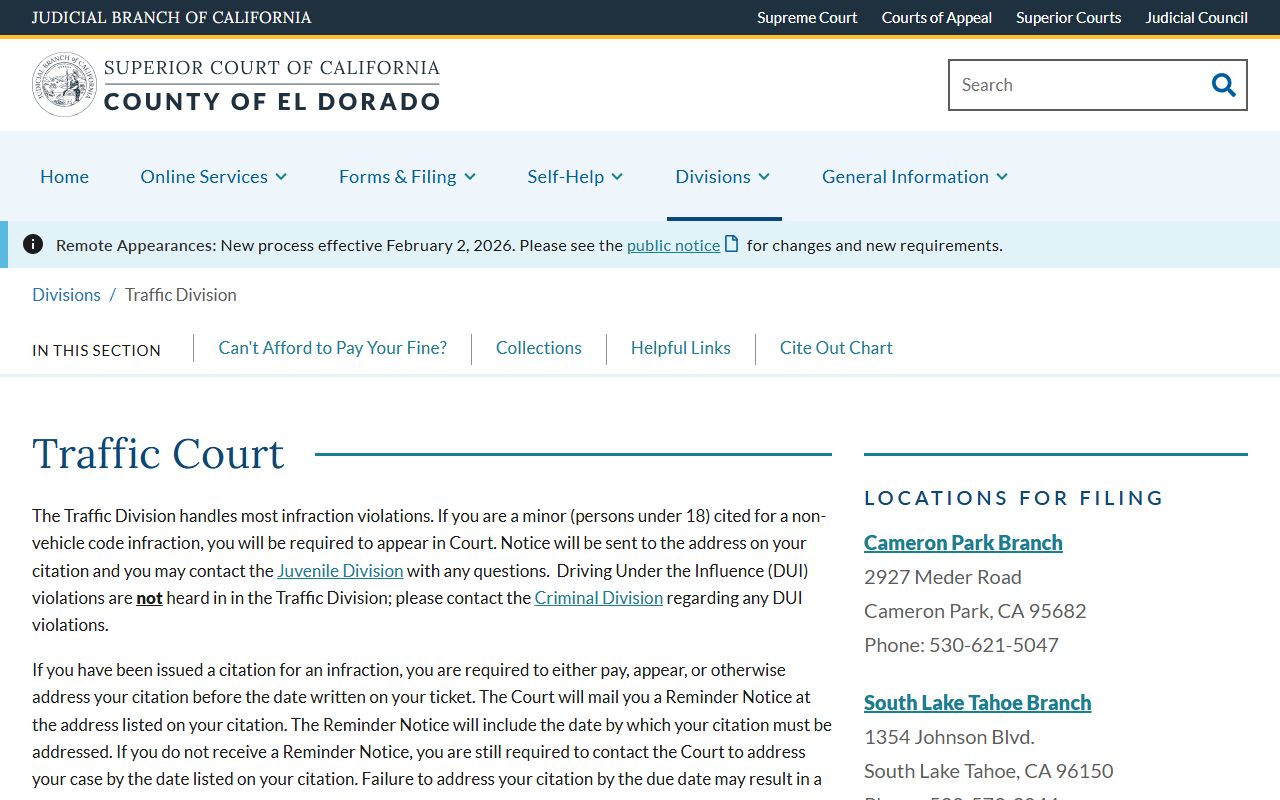Follow the Criminal Division link
This screenshot has height=800, width=1280.
599,597
